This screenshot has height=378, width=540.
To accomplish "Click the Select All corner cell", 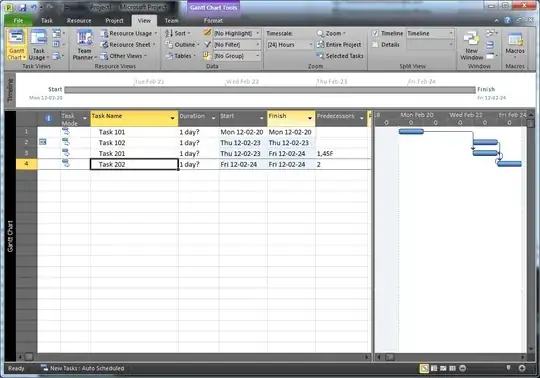I will pos(27,118).
